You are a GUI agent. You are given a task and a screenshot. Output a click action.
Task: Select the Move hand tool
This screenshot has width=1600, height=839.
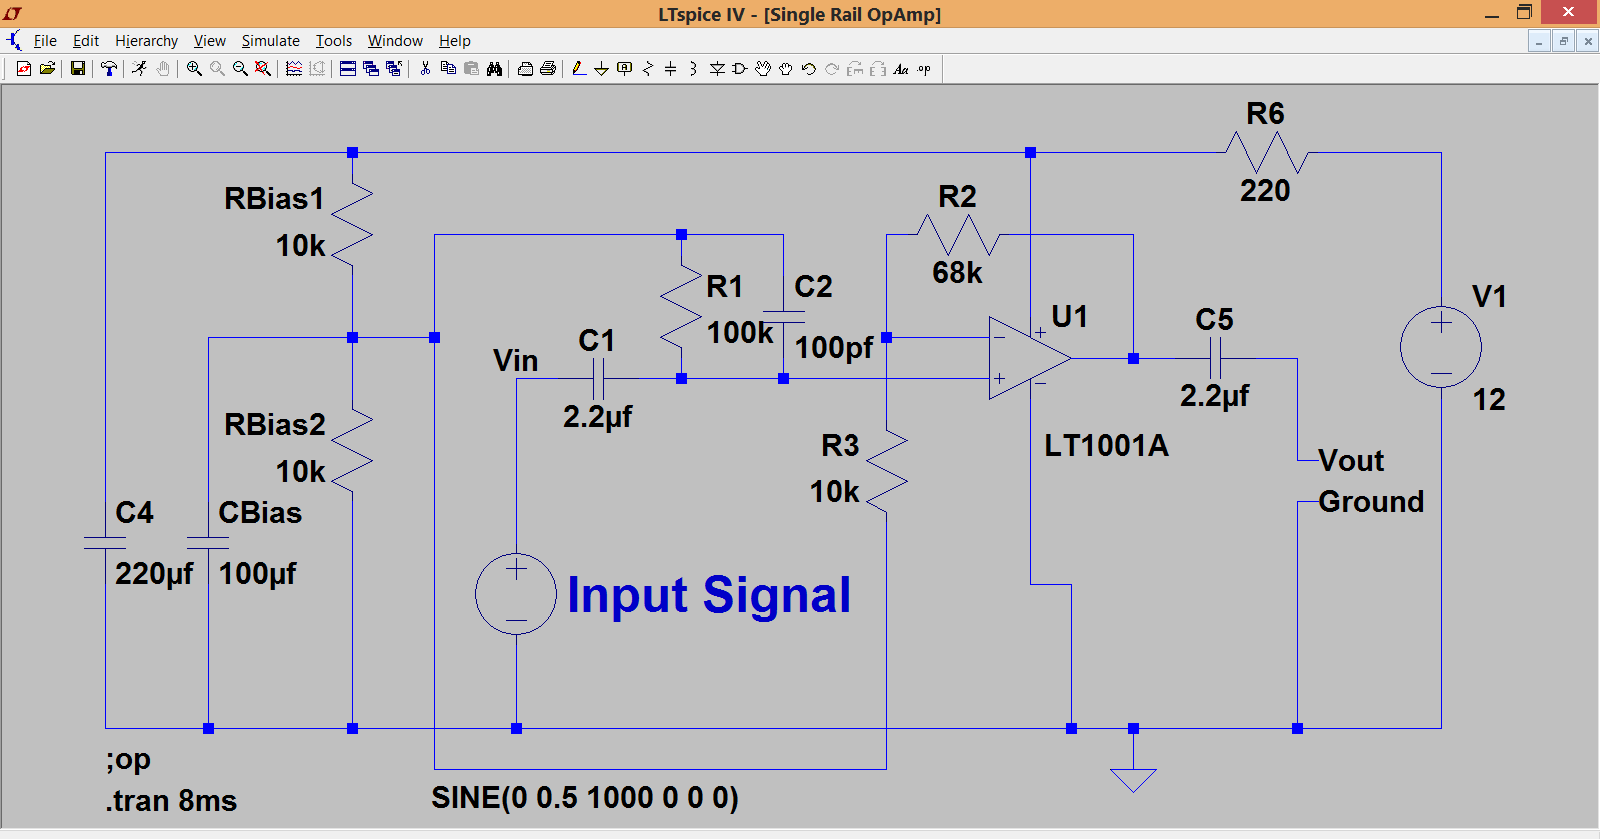pyautogui.click(x=763, y=69)
